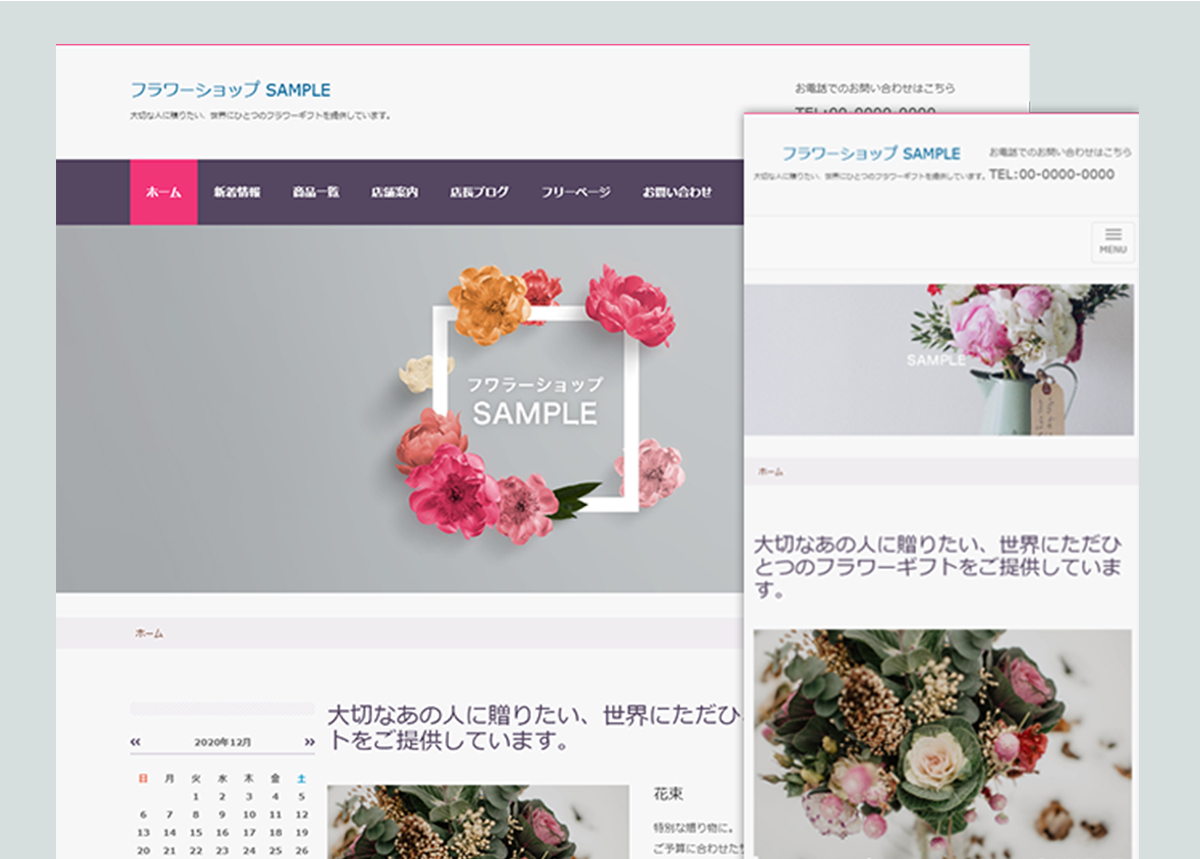Open お問い合わせ navigation item

[677, 192]
